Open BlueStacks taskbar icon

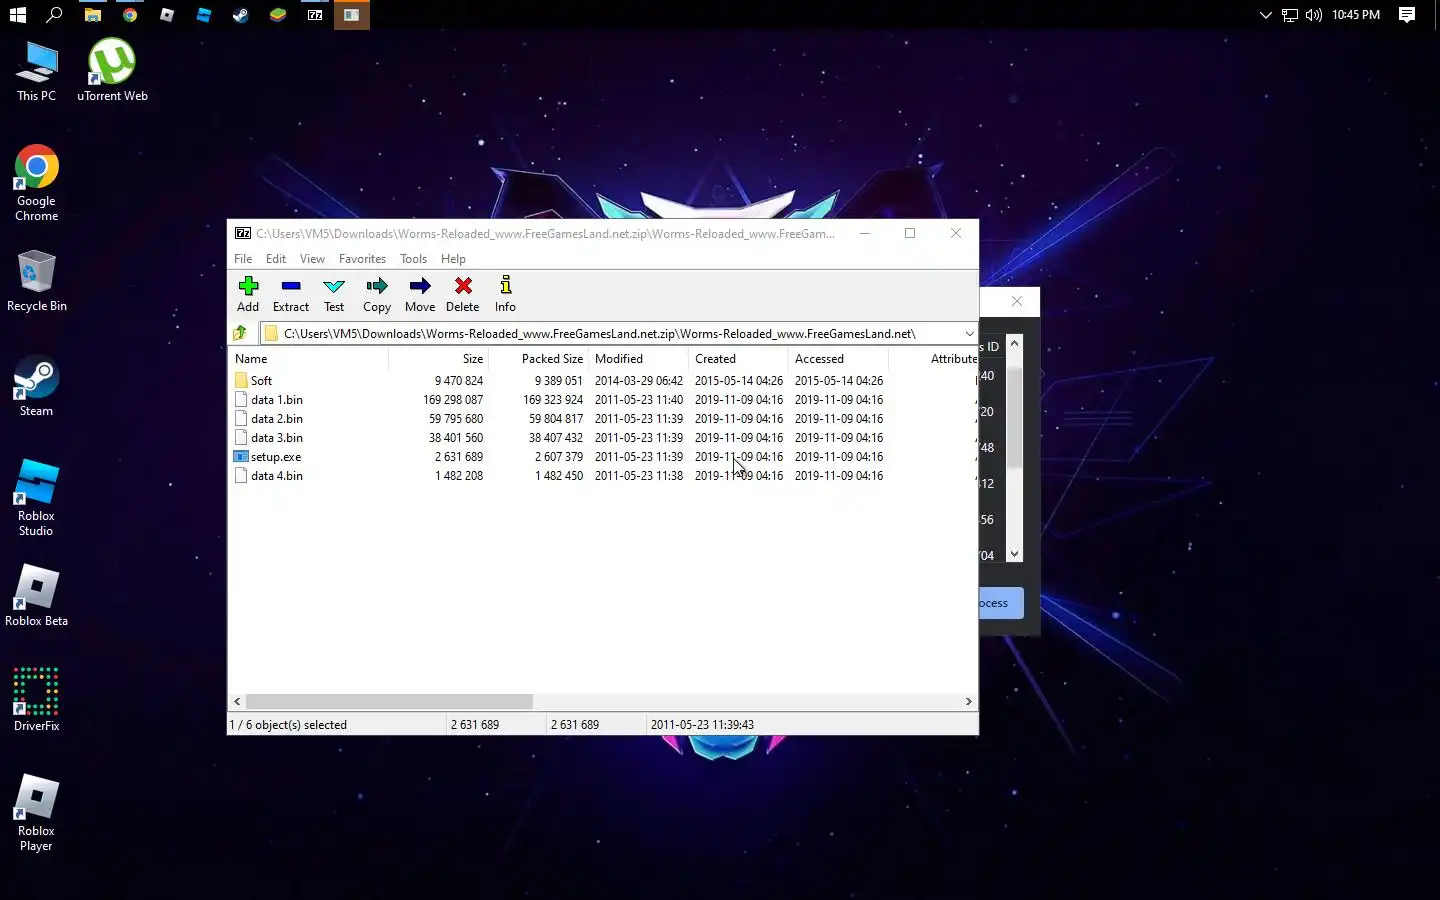(278, 15)
